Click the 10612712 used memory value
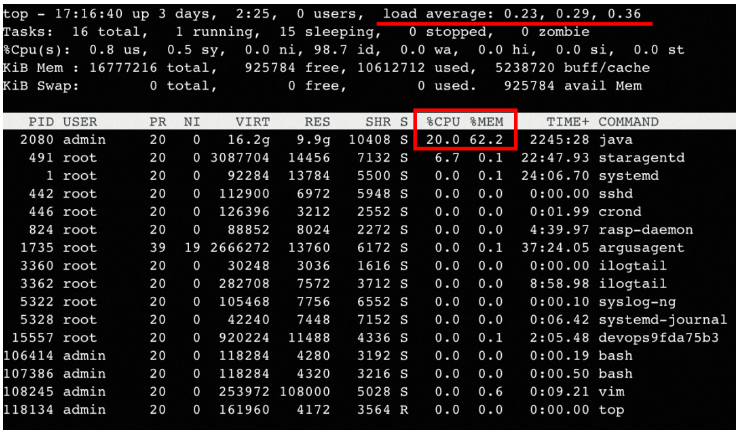This screenshot has height=432, width=741. (390, 68)
